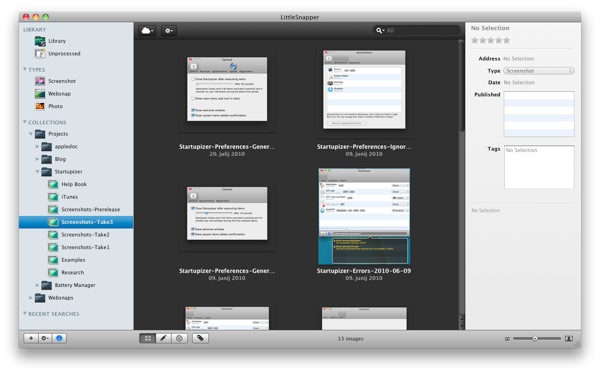Open the Research collection
This screenshot has height=374, width=600.
point(72,273)
